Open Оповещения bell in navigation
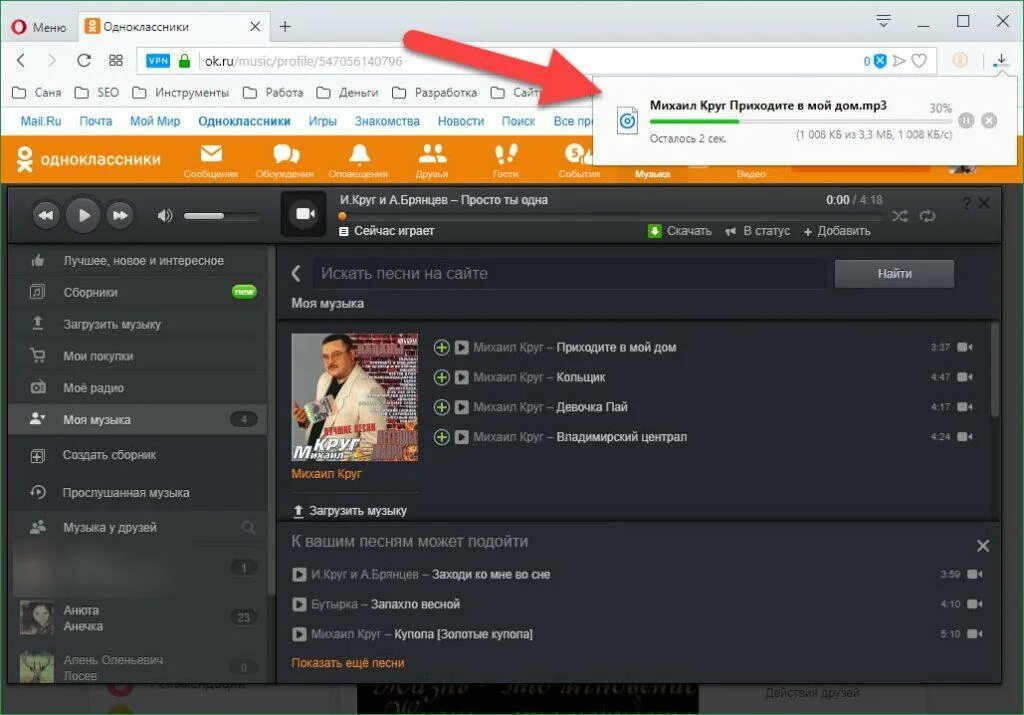1024x715 pixels. tap(359, 161)
